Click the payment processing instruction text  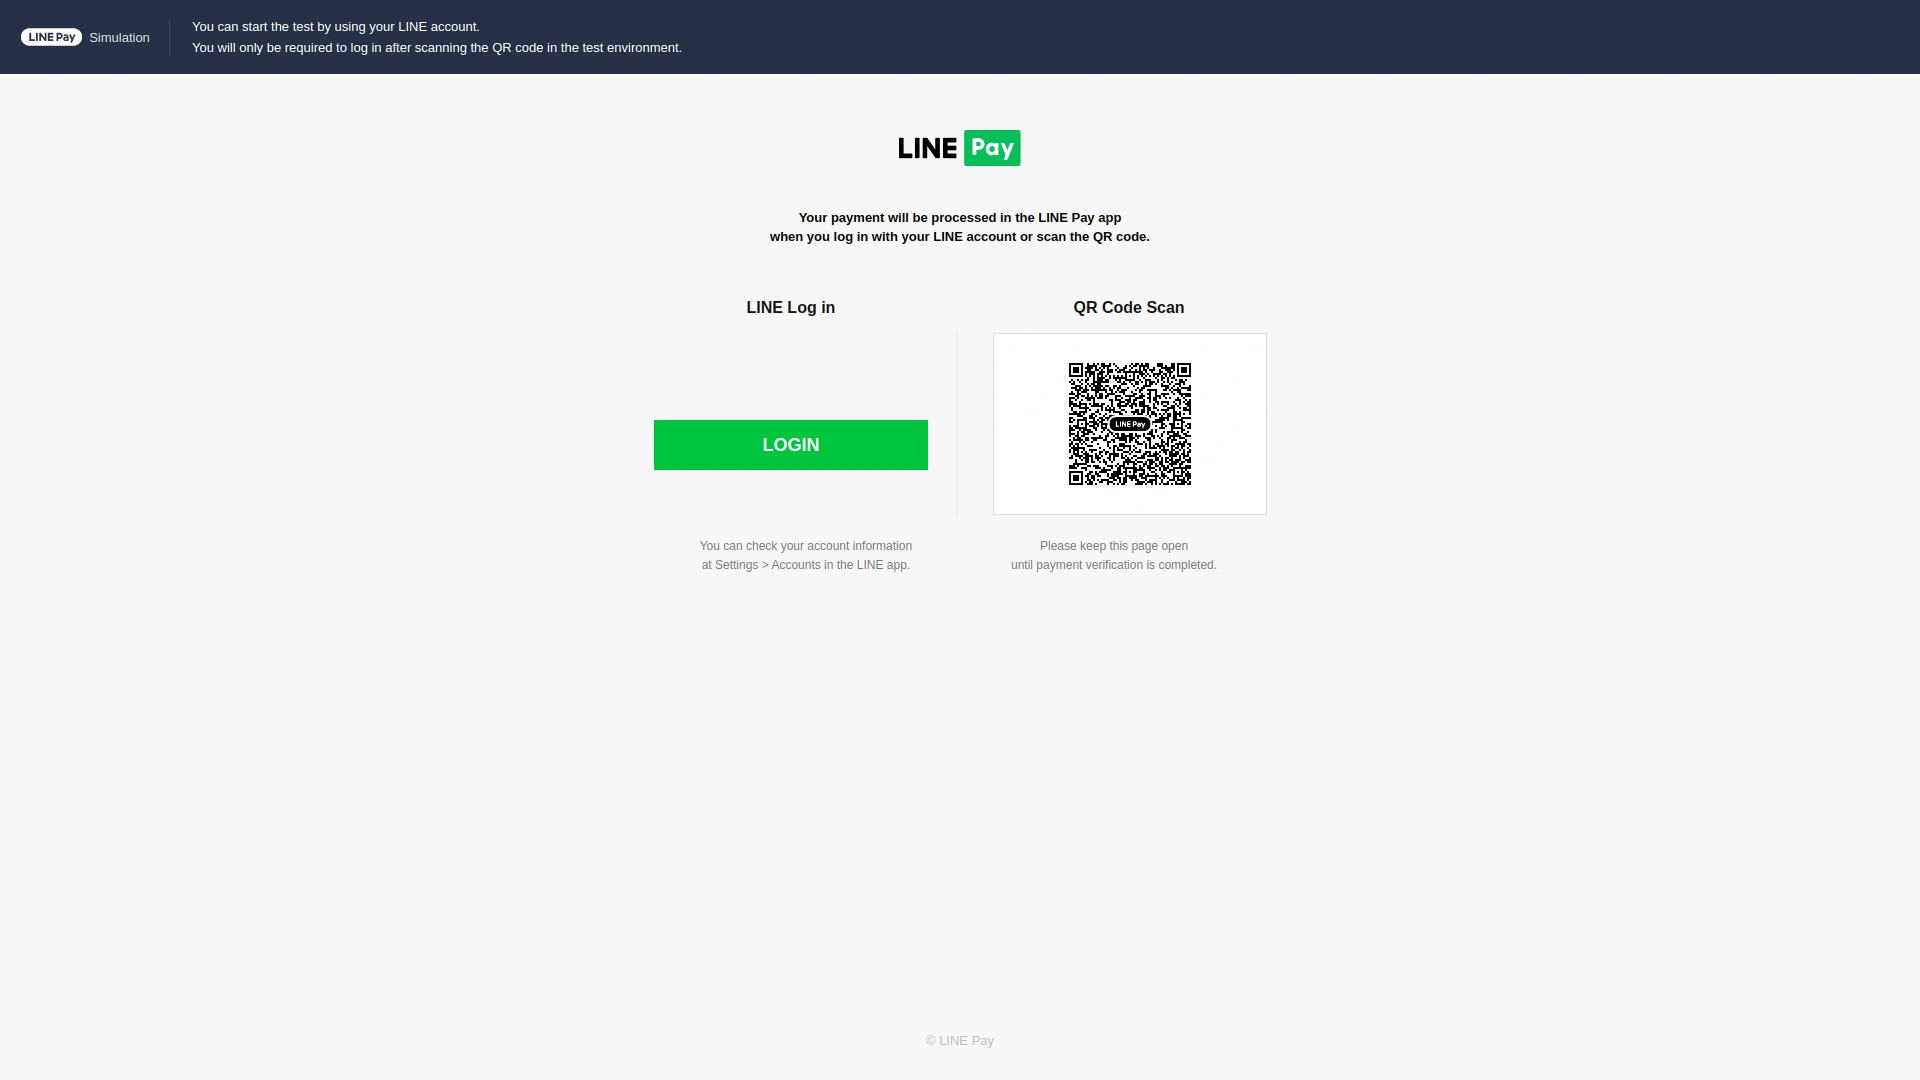click(959, 227)
